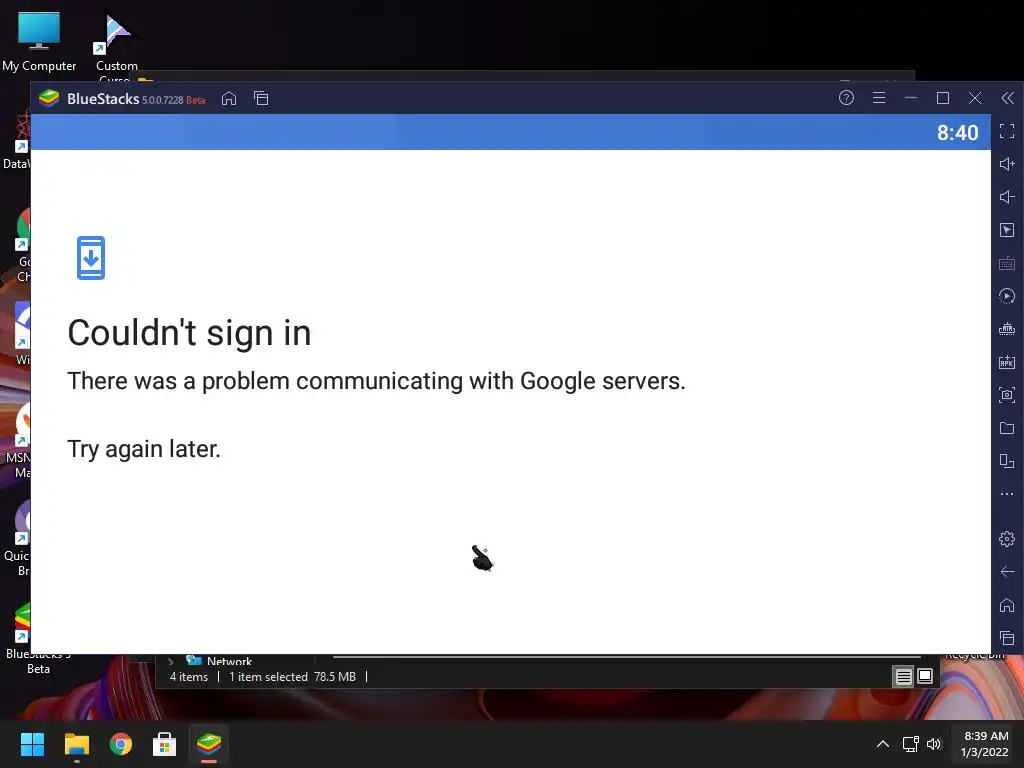Go to Android home in sidebar
Screen dimensions: 1024x768
1007,605
